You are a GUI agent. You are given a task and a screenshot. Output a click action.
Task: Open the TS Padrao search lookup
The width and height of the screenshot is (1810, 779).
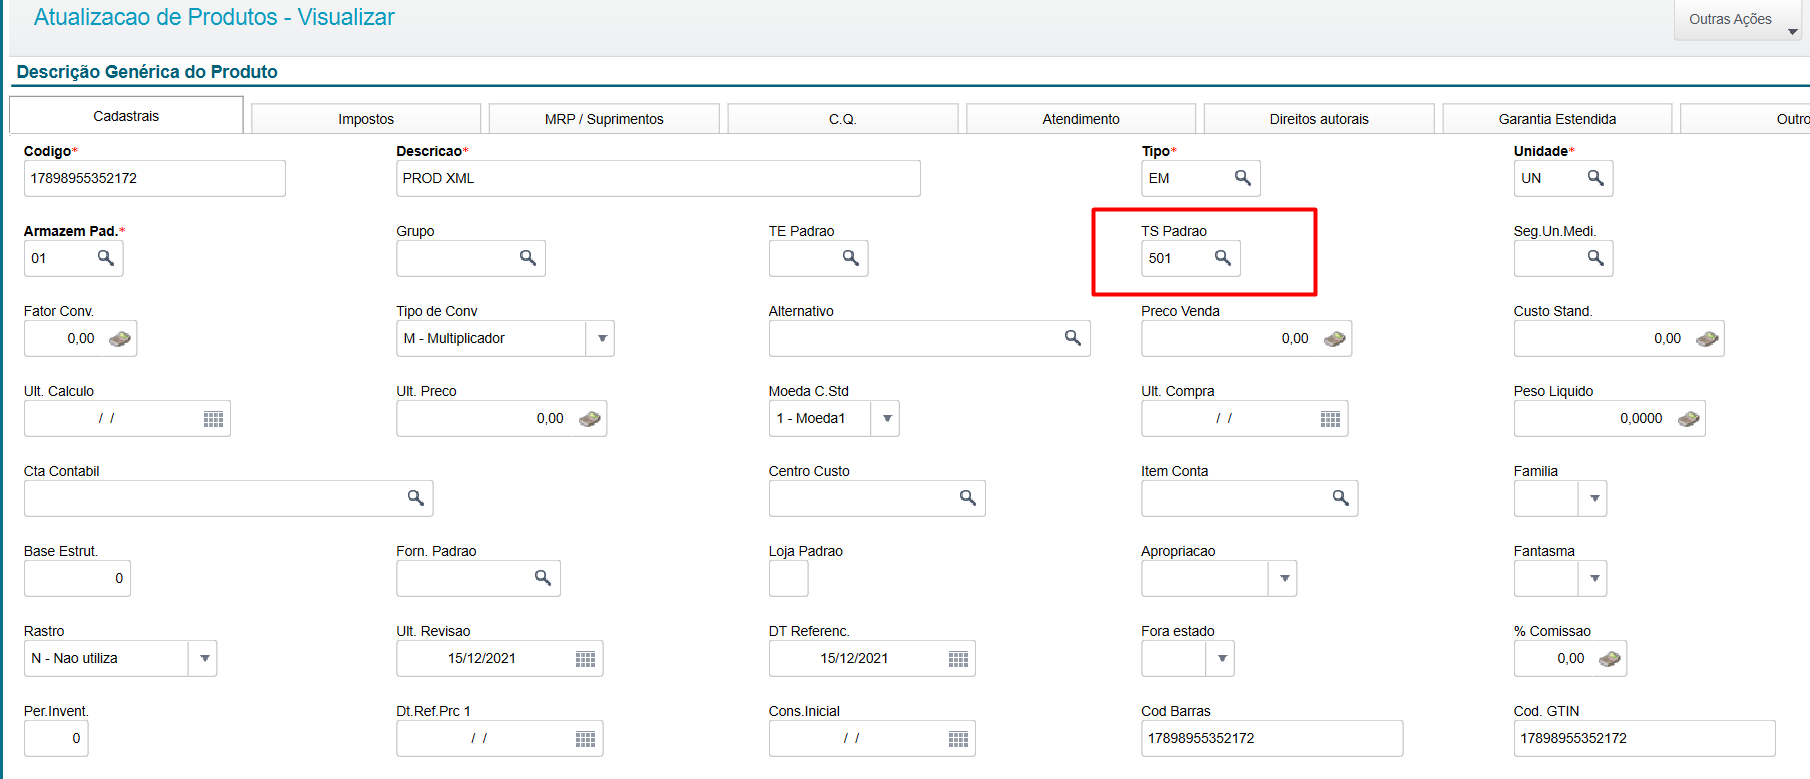(x=1222, y=258)
